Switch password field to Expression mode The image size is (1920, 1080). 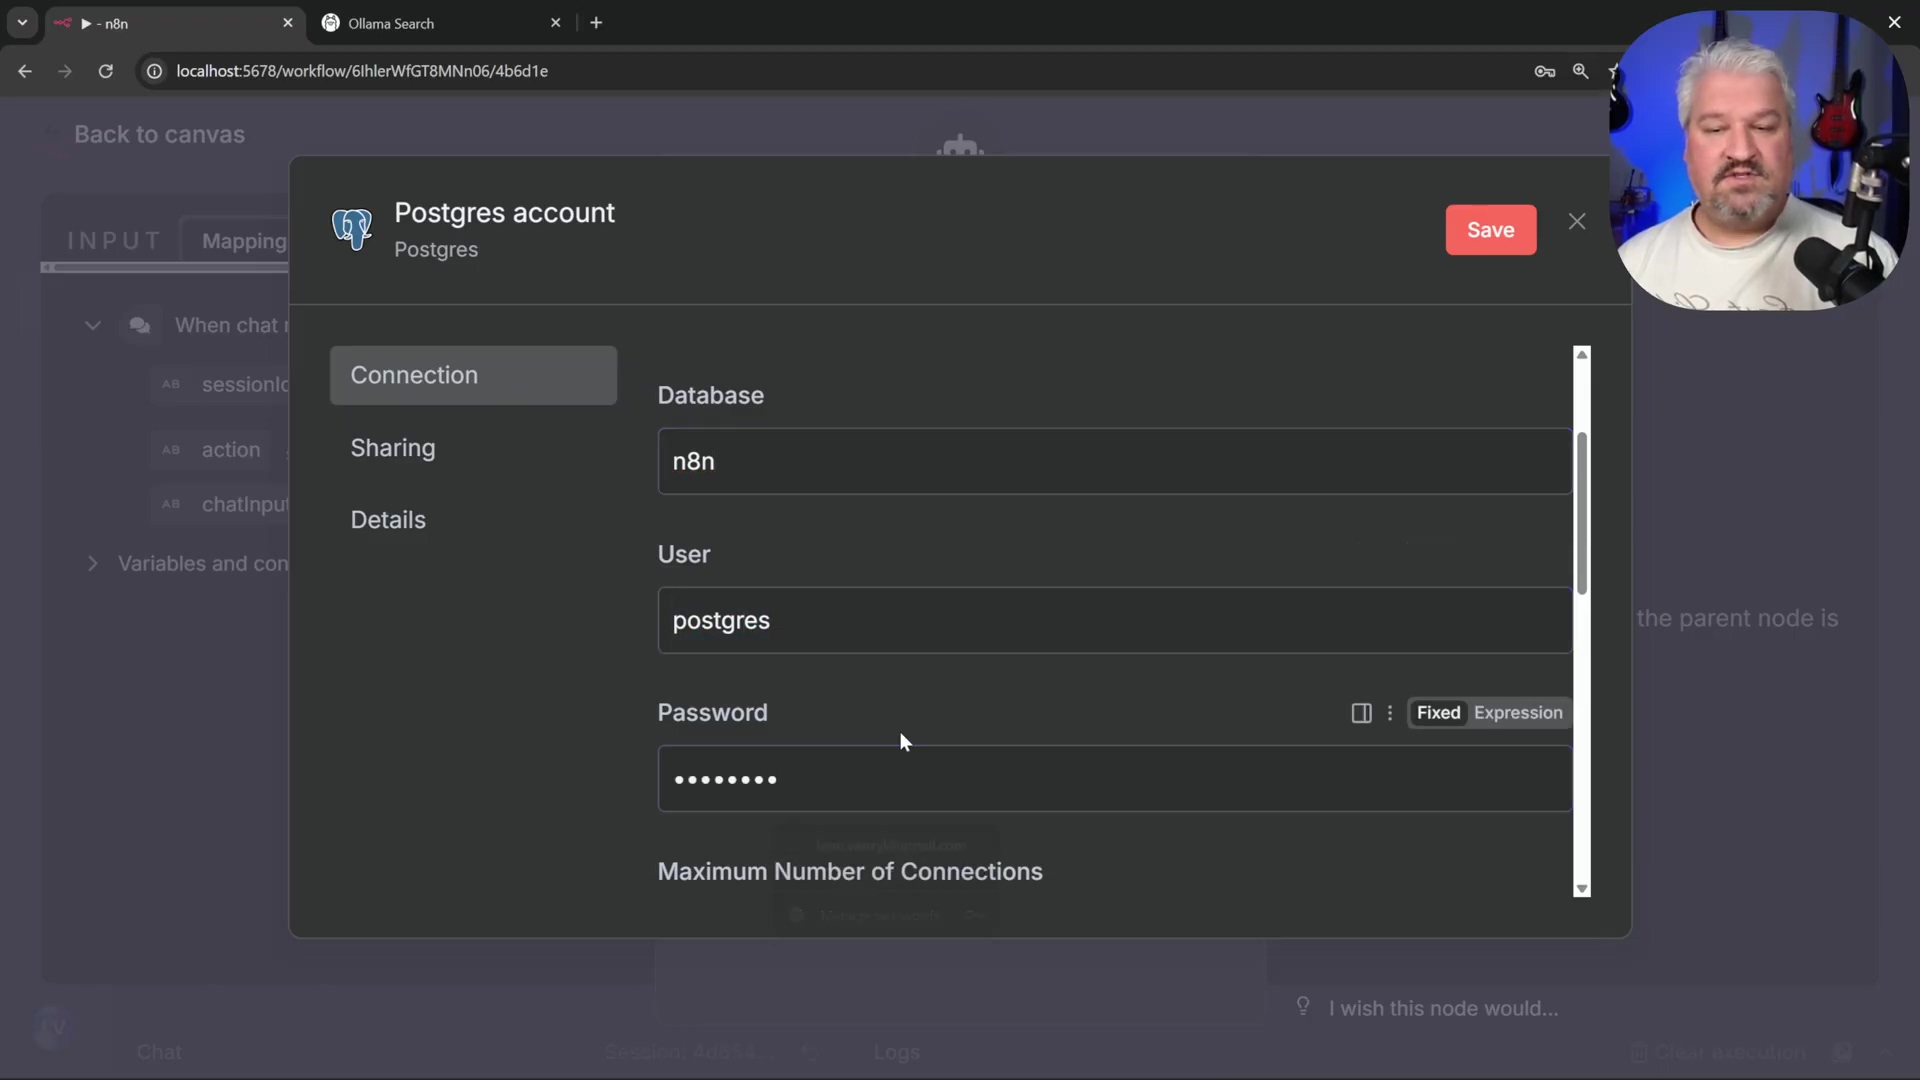coord(1517,713)
